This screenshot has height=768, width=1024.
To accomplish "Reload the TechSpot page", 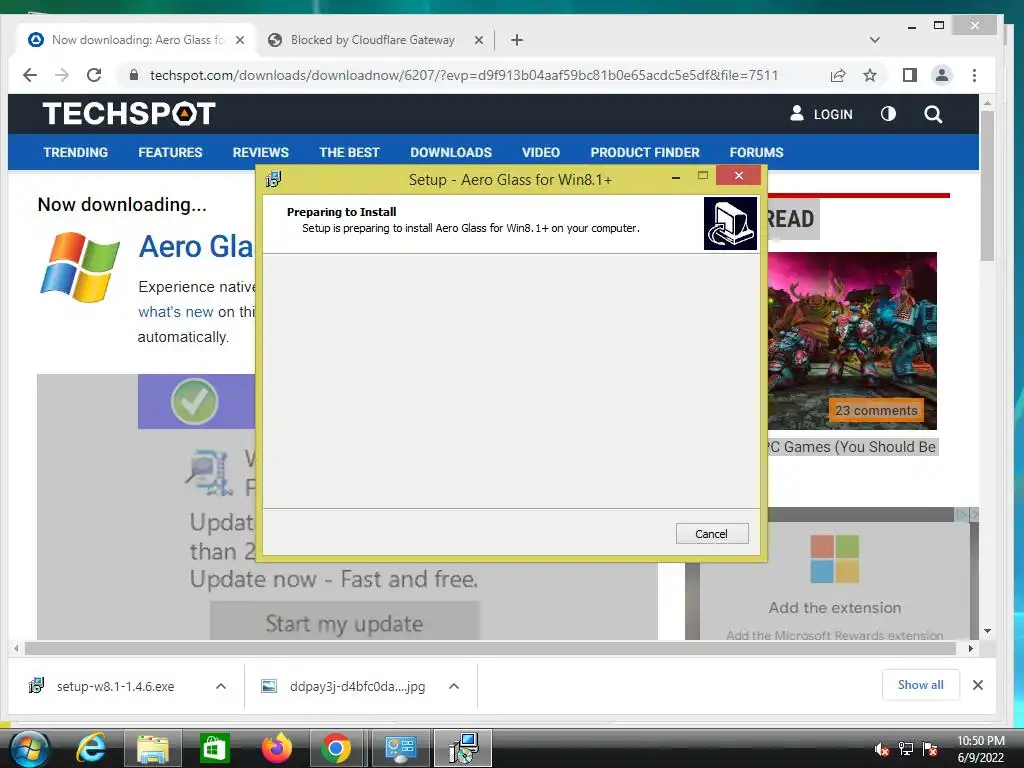I will [94, 75].
